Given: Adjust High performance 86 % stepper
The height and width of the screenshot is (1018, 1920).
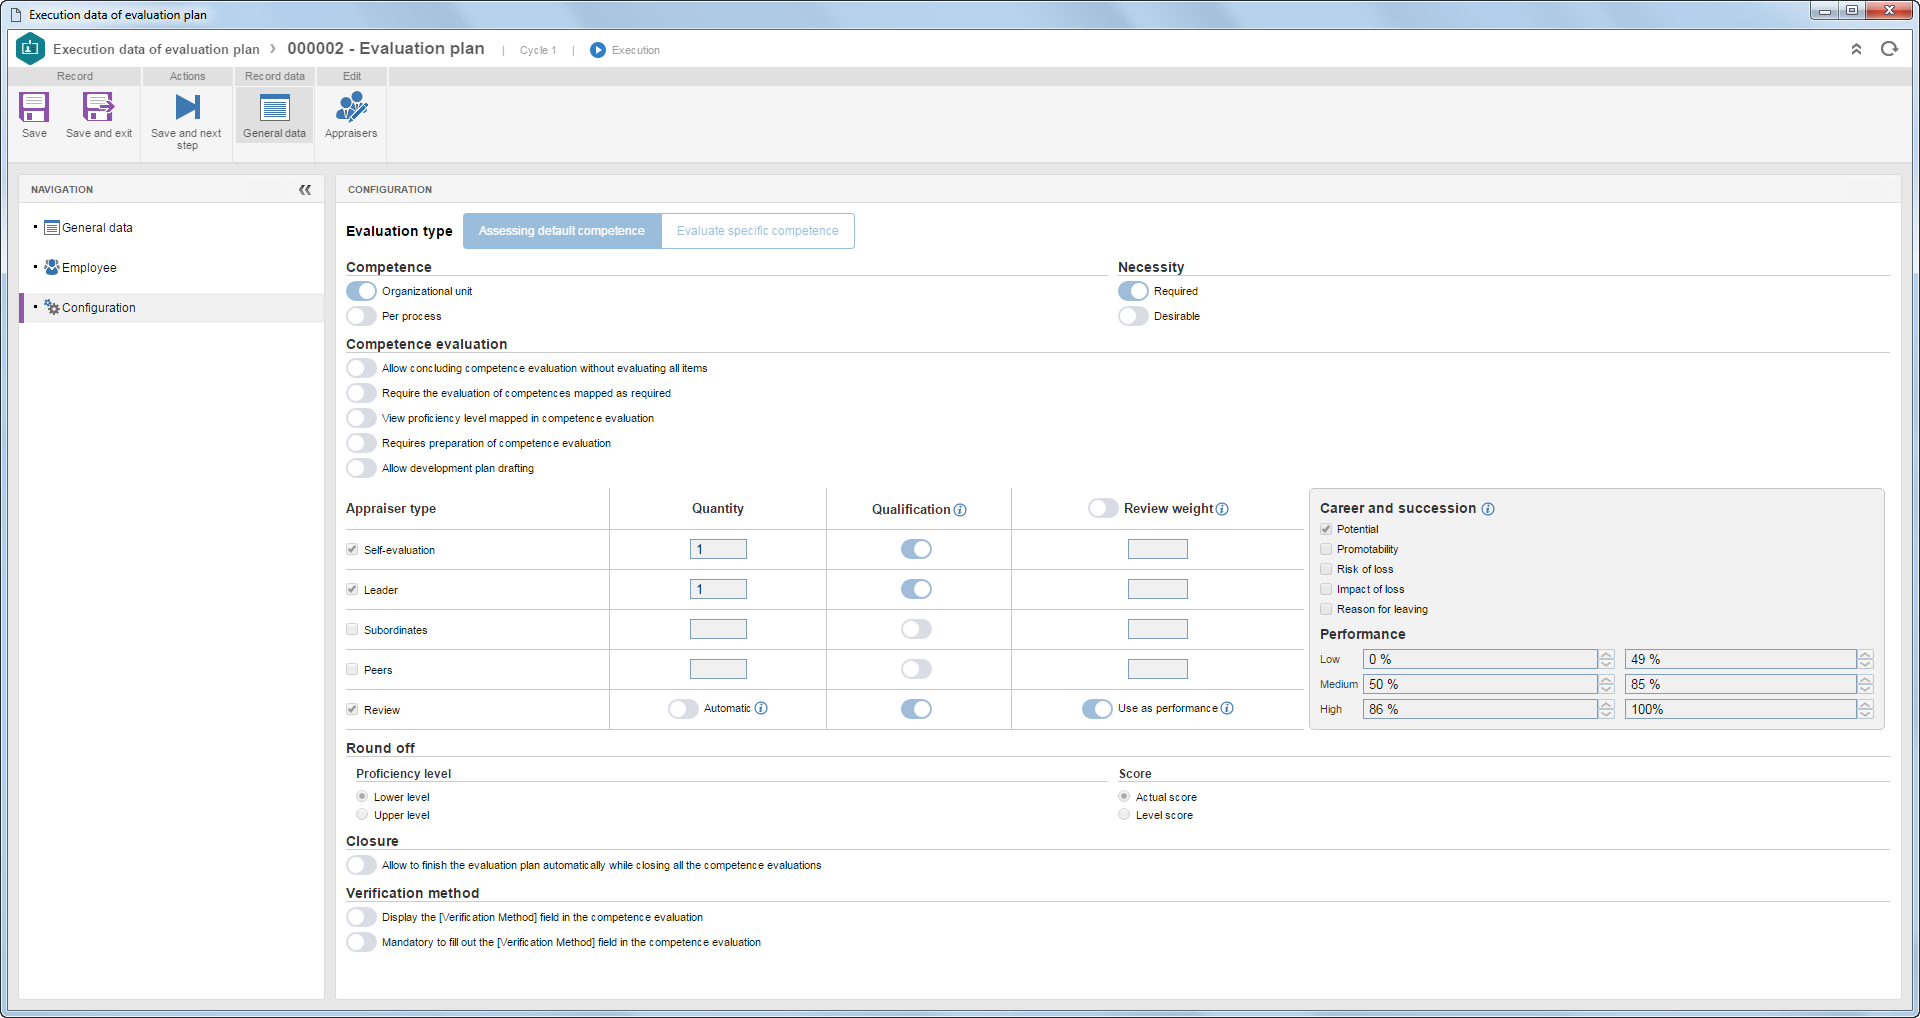Looking at the screenshot, I should (x=1606, y=709).
